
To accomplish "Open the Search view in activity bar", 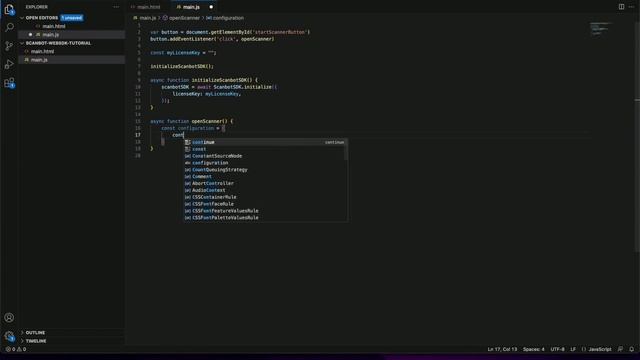I will pos(9,27).
